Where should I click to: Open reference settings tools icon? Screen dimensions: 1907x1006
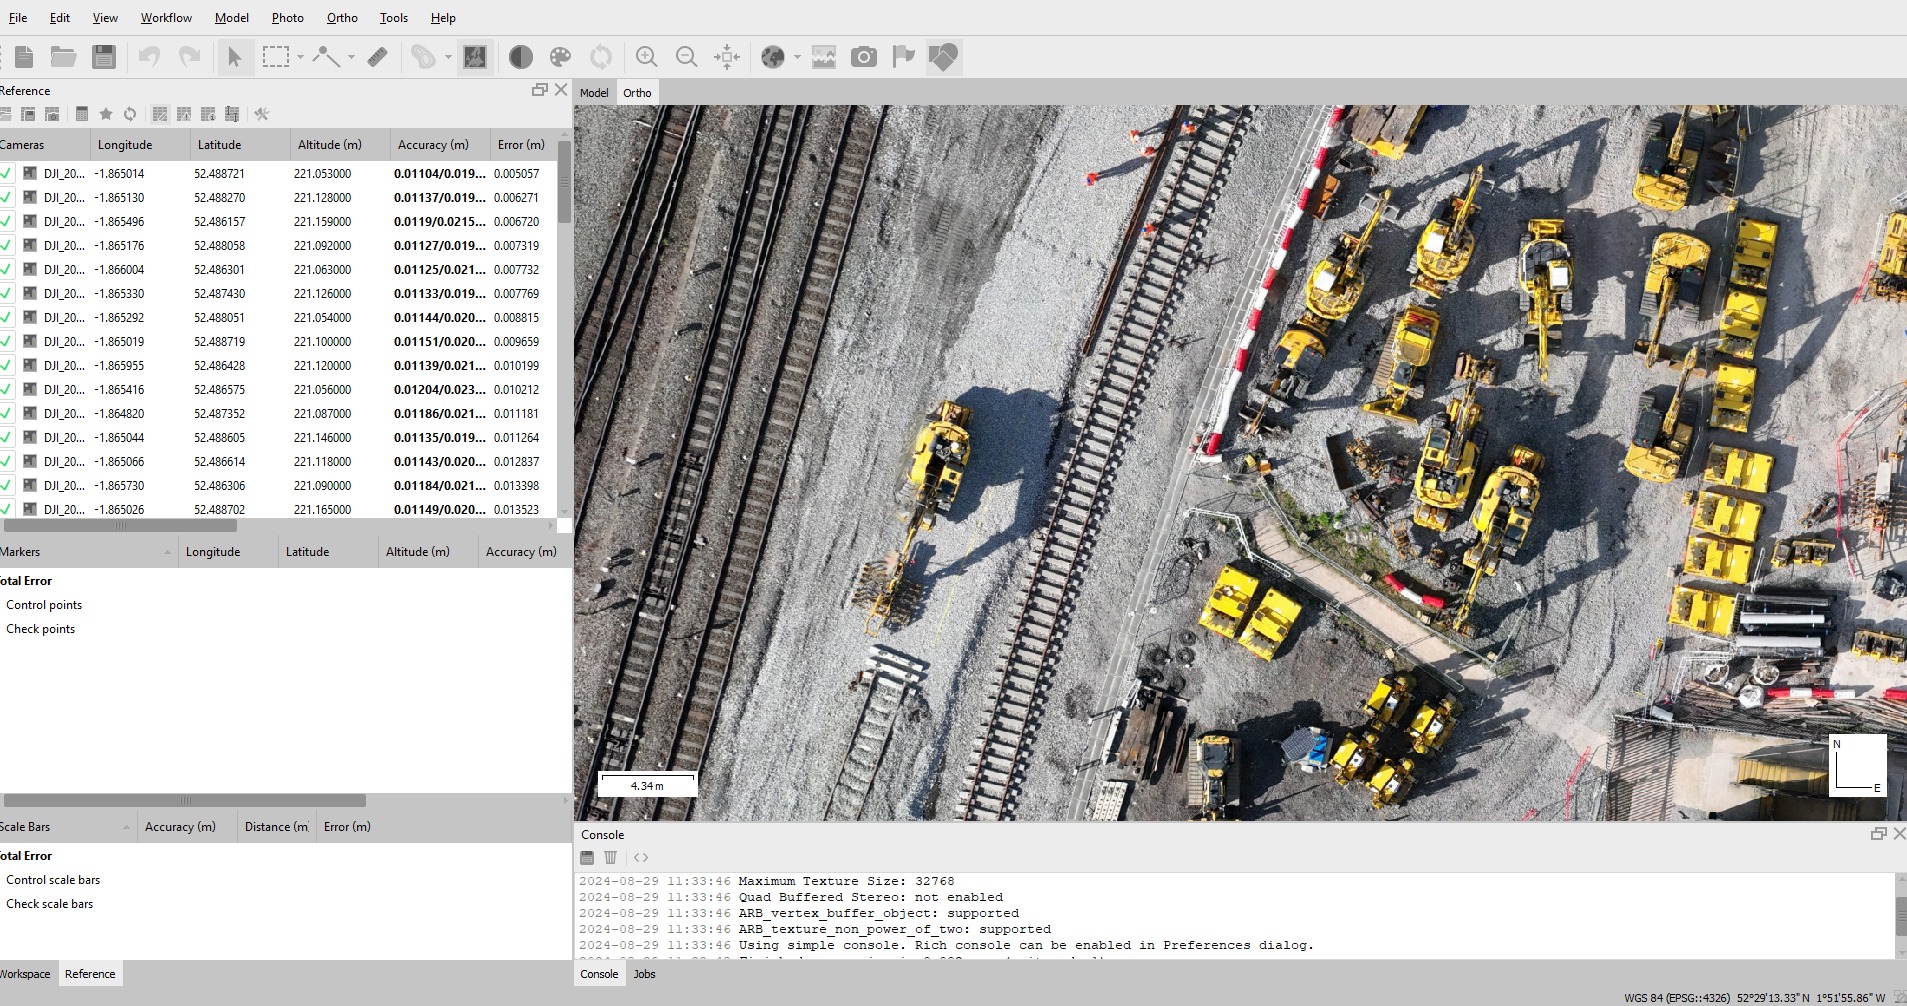pos(262,114)
